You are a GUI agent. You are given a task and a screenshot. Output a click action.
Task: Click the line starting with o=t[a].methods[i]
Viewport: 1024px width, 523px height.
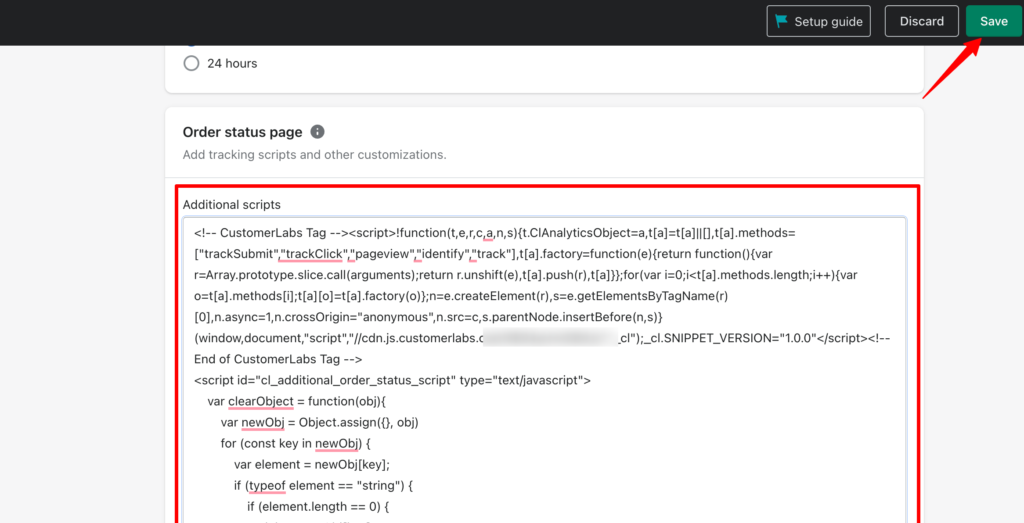point(461,296)
